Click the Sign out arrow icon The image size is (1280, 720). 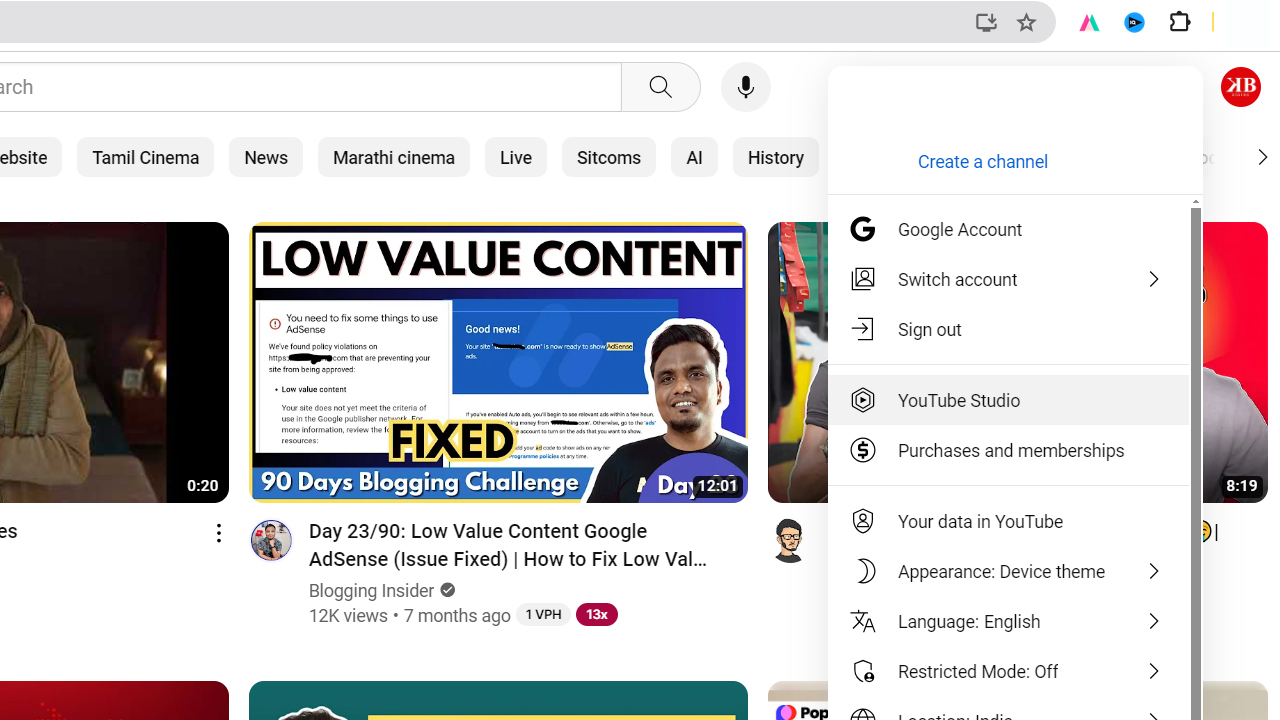pyautogui.click(x=863, y=329)
